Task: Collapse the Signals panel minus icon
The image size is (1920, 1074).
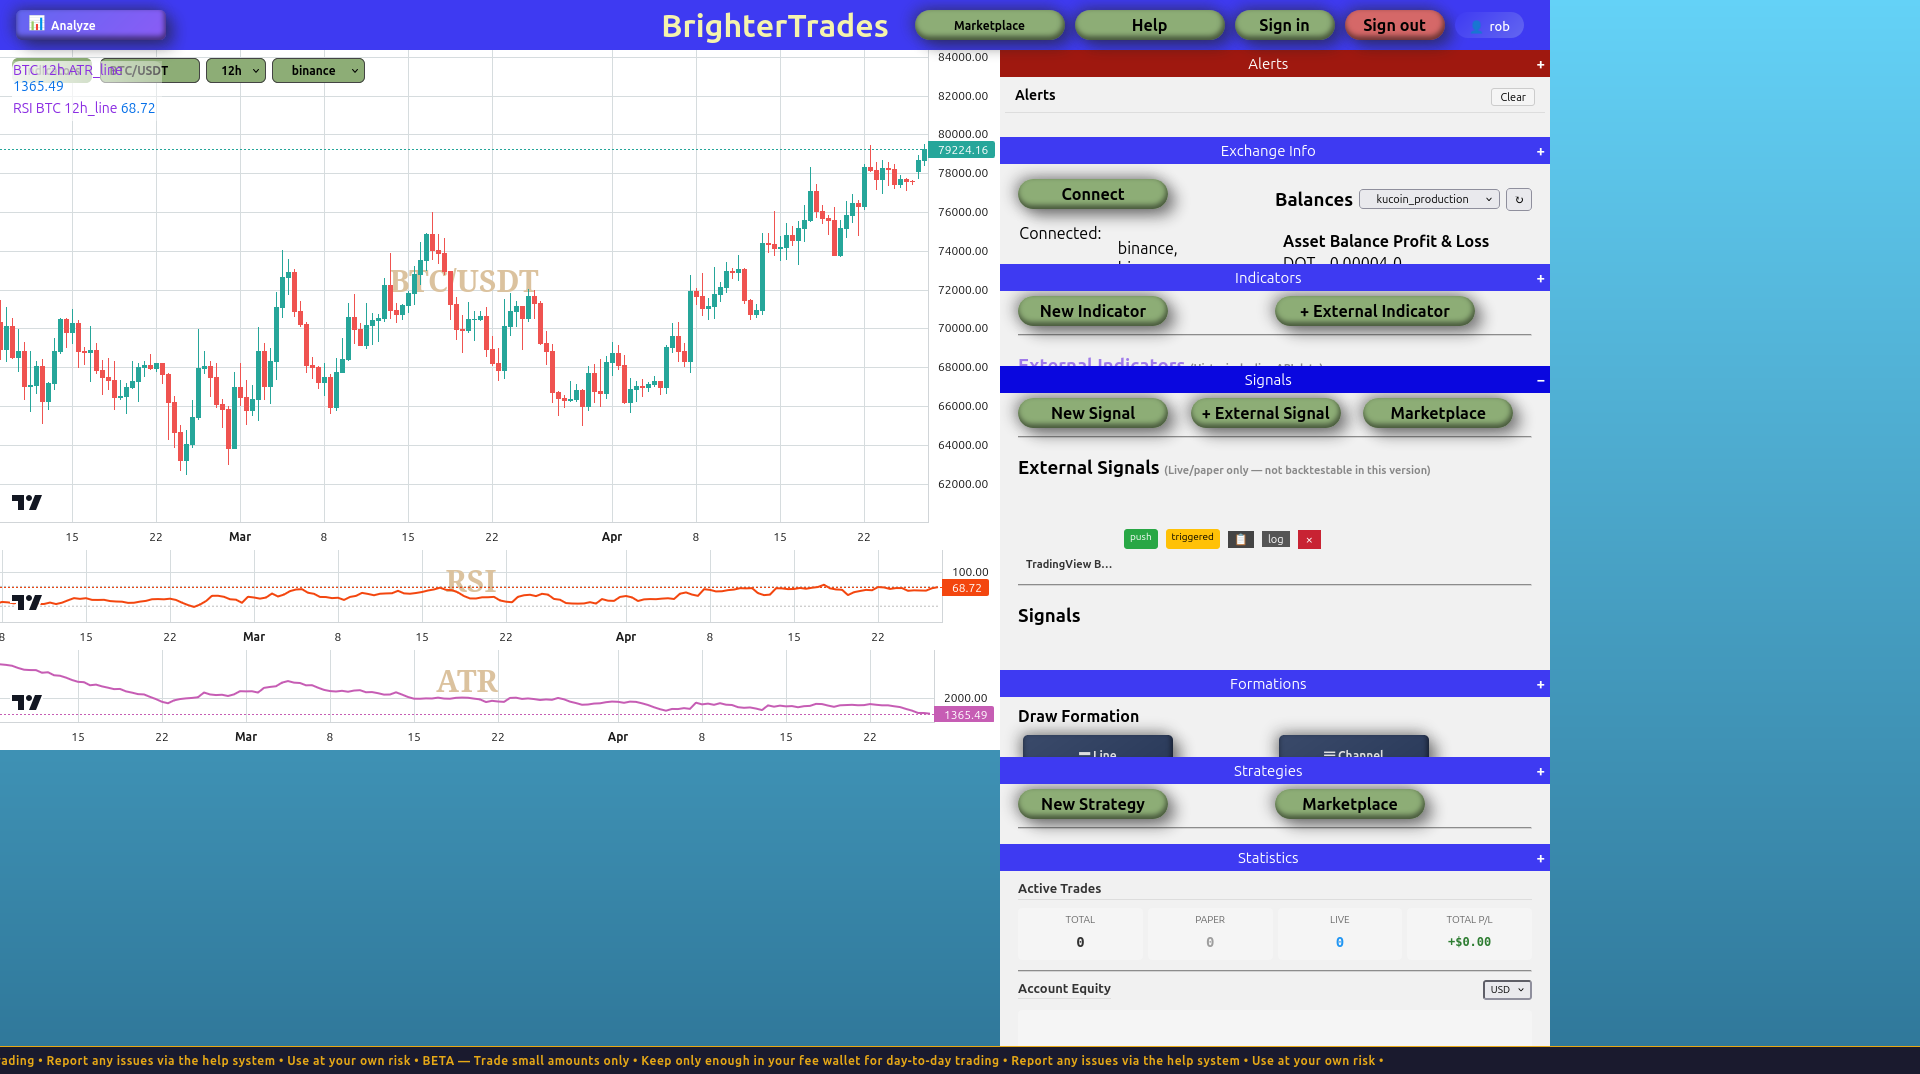Action: (1540, 381)
